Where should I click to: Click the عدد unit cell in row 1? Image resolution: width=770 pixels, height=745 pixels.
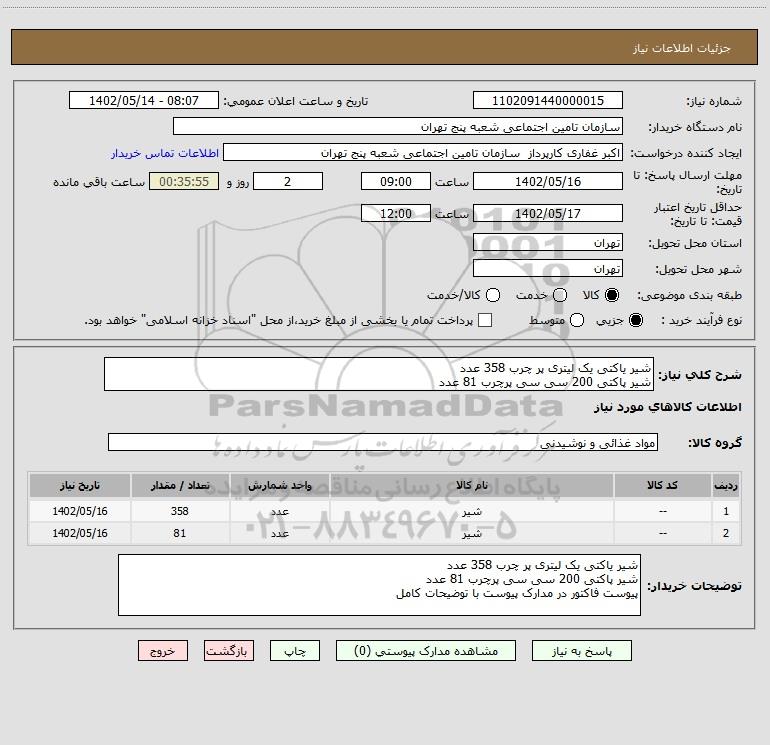click(280, 511)
